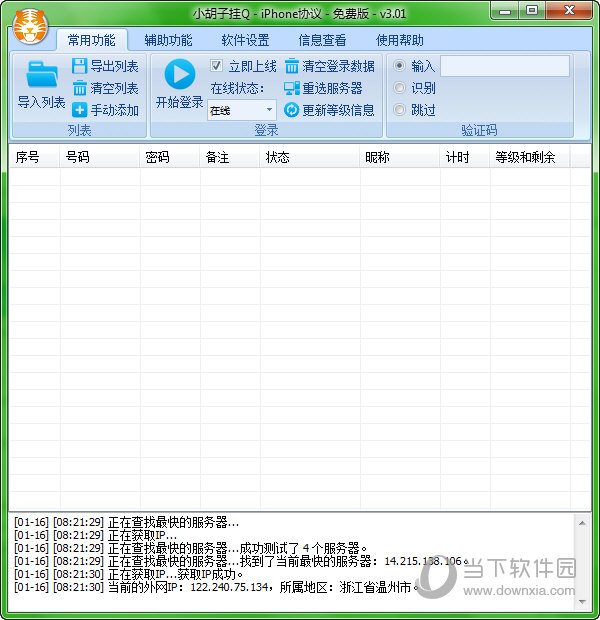Select the 跳过 radio button
This screenshot has height=620, width=600.
click(x=400, y=110)
